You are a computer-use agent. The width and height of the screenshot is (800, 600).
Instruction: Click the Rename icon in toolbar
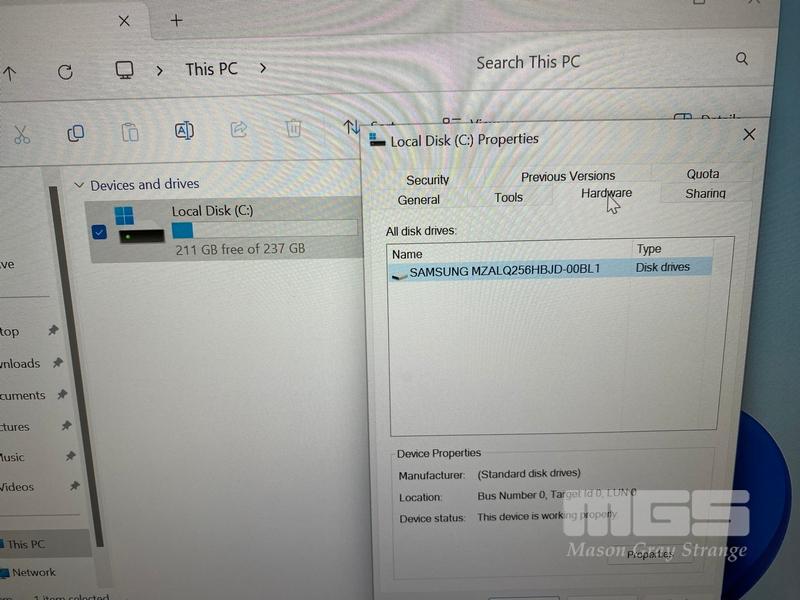[x=184, y=130]
